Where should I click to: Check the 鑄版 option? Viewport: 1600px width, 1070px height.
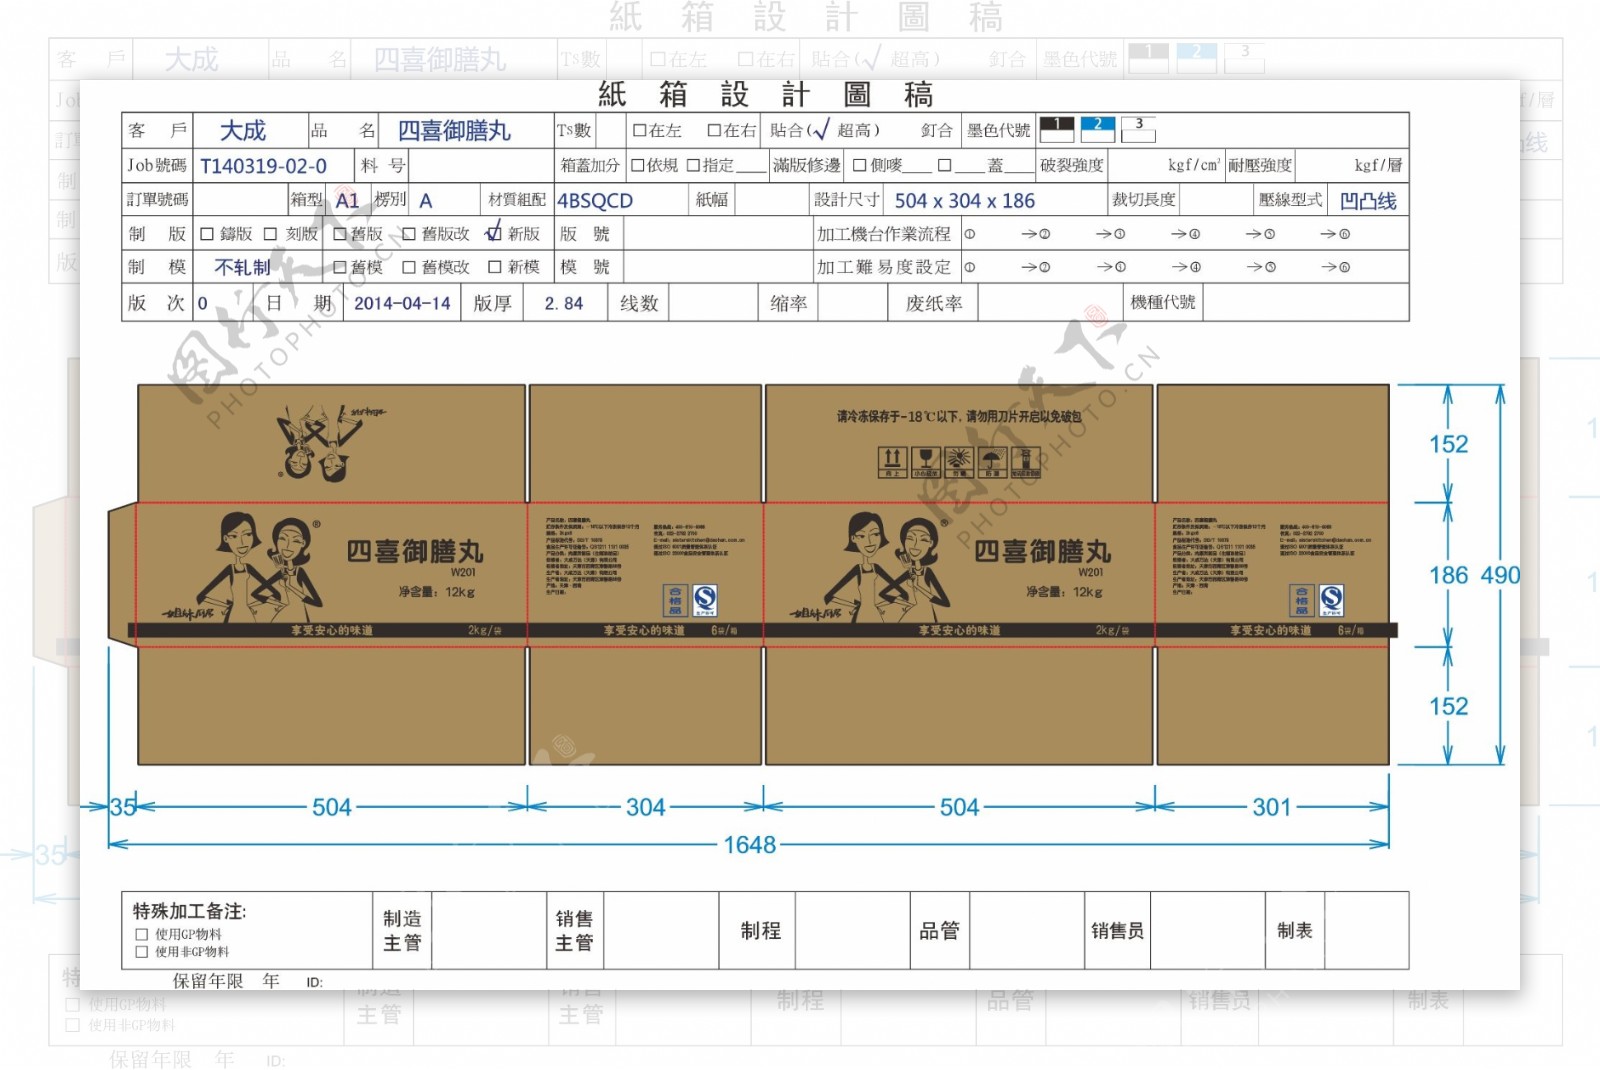(x=207, y=234)
